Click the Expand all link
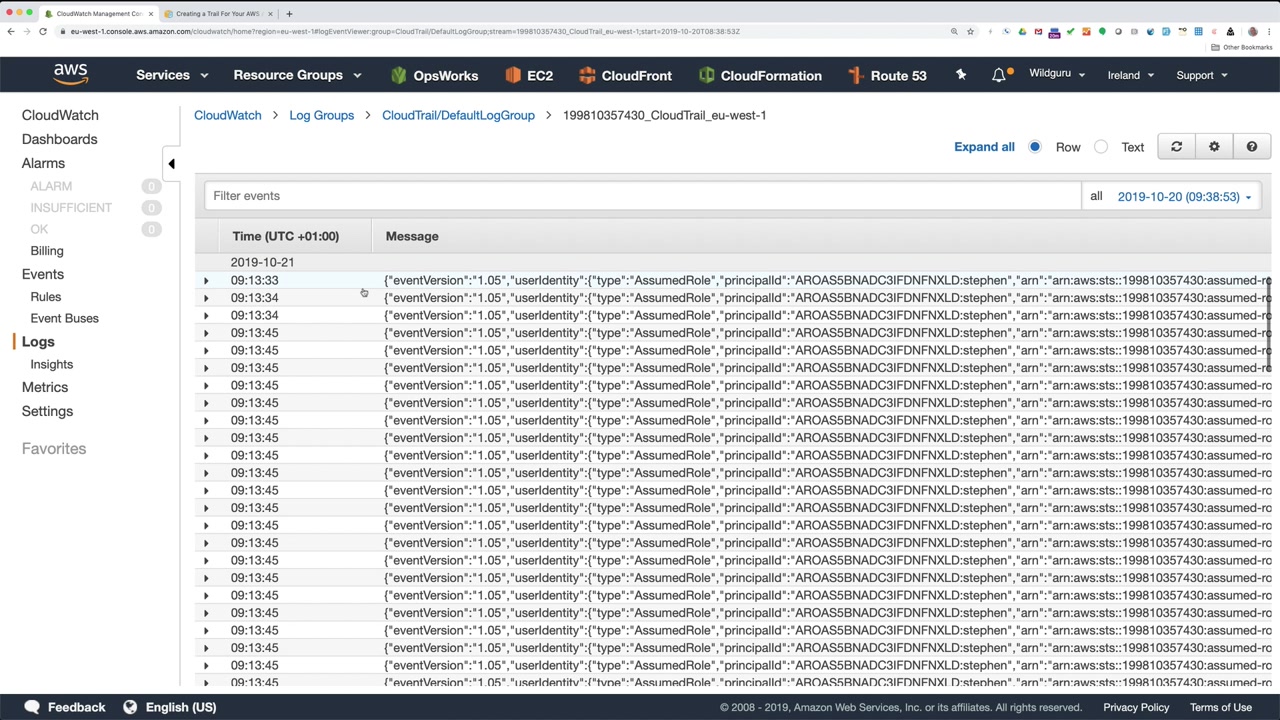 pyautogui.click(x=984, y=147)
